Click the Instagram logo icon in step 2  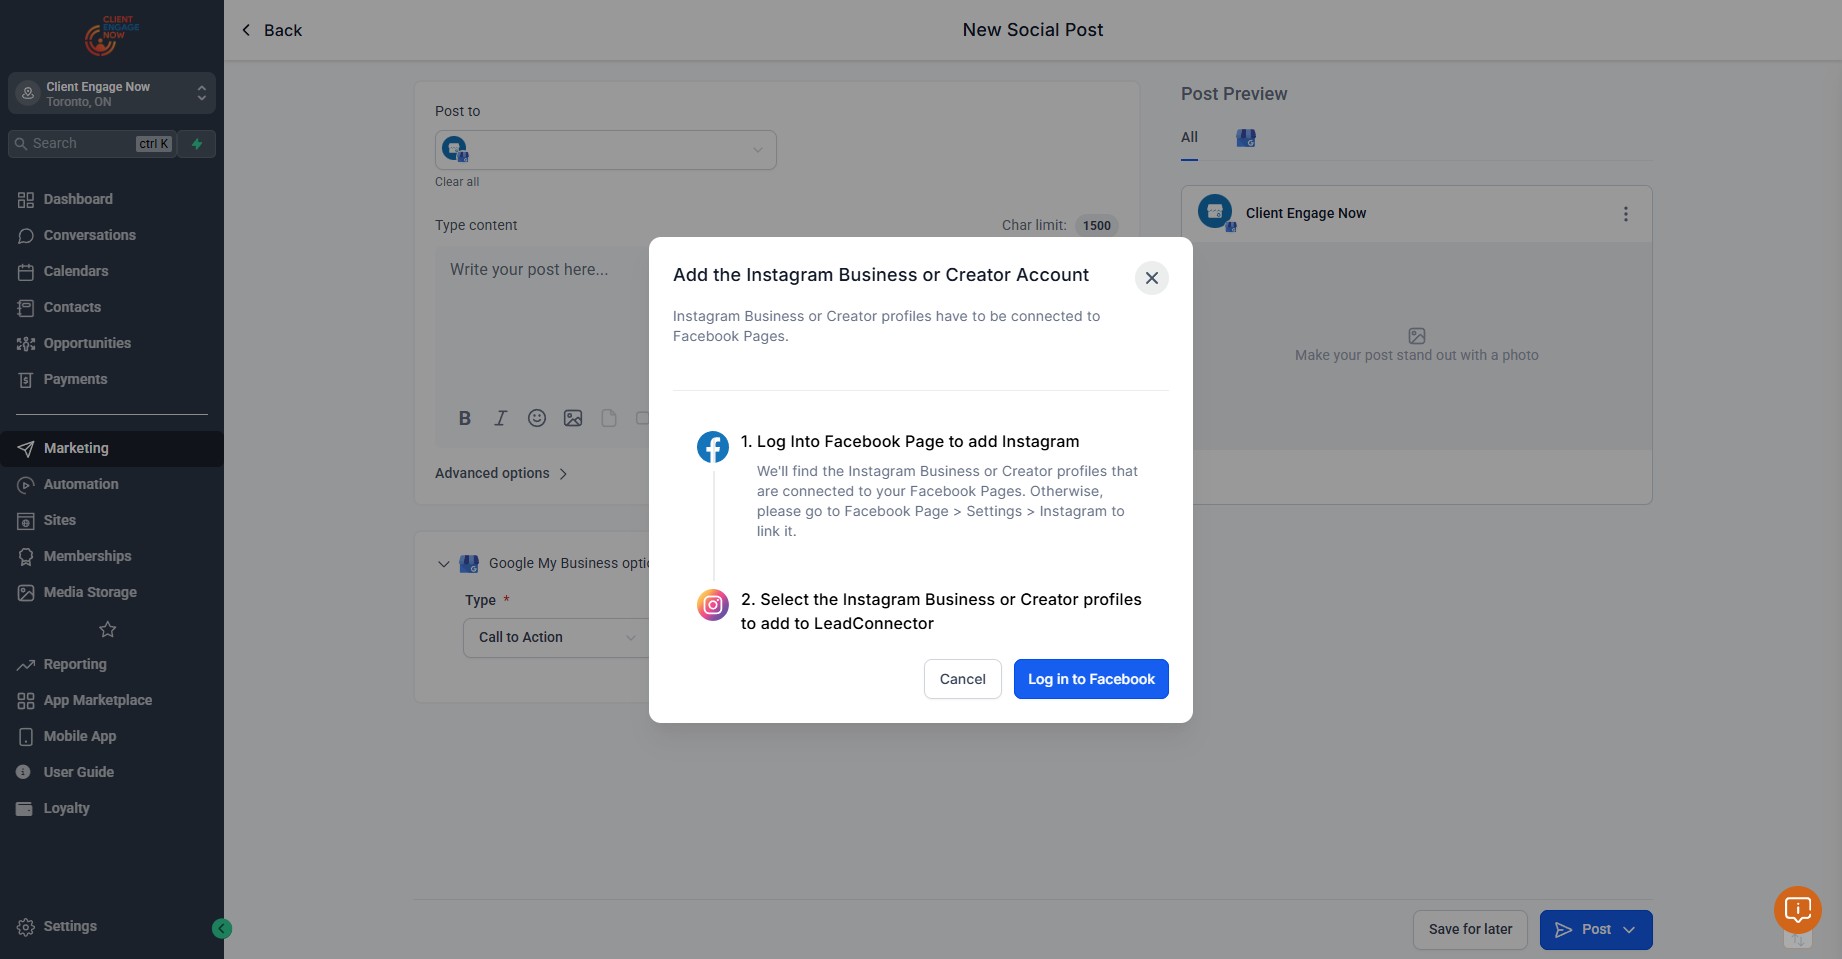click(x=713, y=604)
